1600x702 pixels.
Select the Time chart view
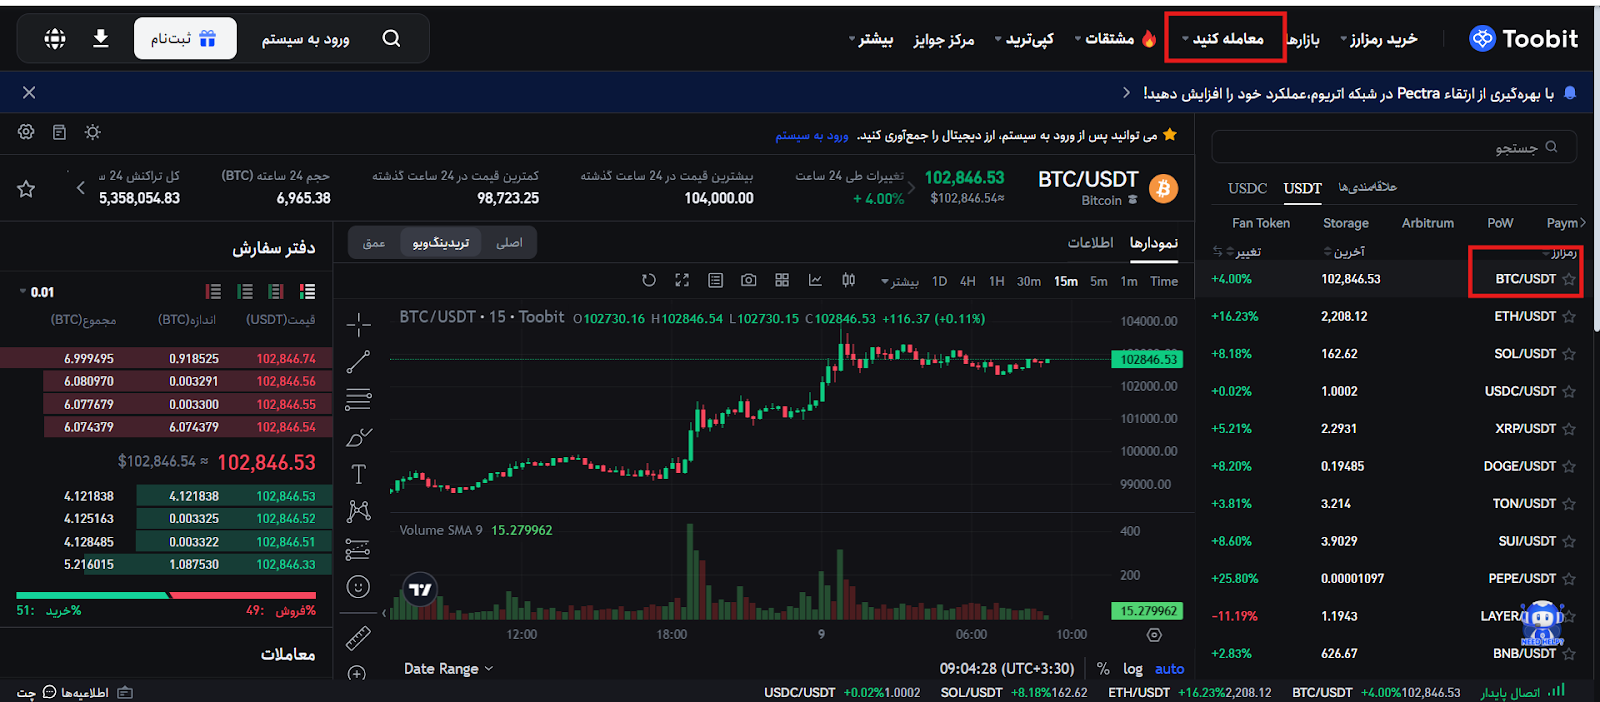coord(1164,281)
